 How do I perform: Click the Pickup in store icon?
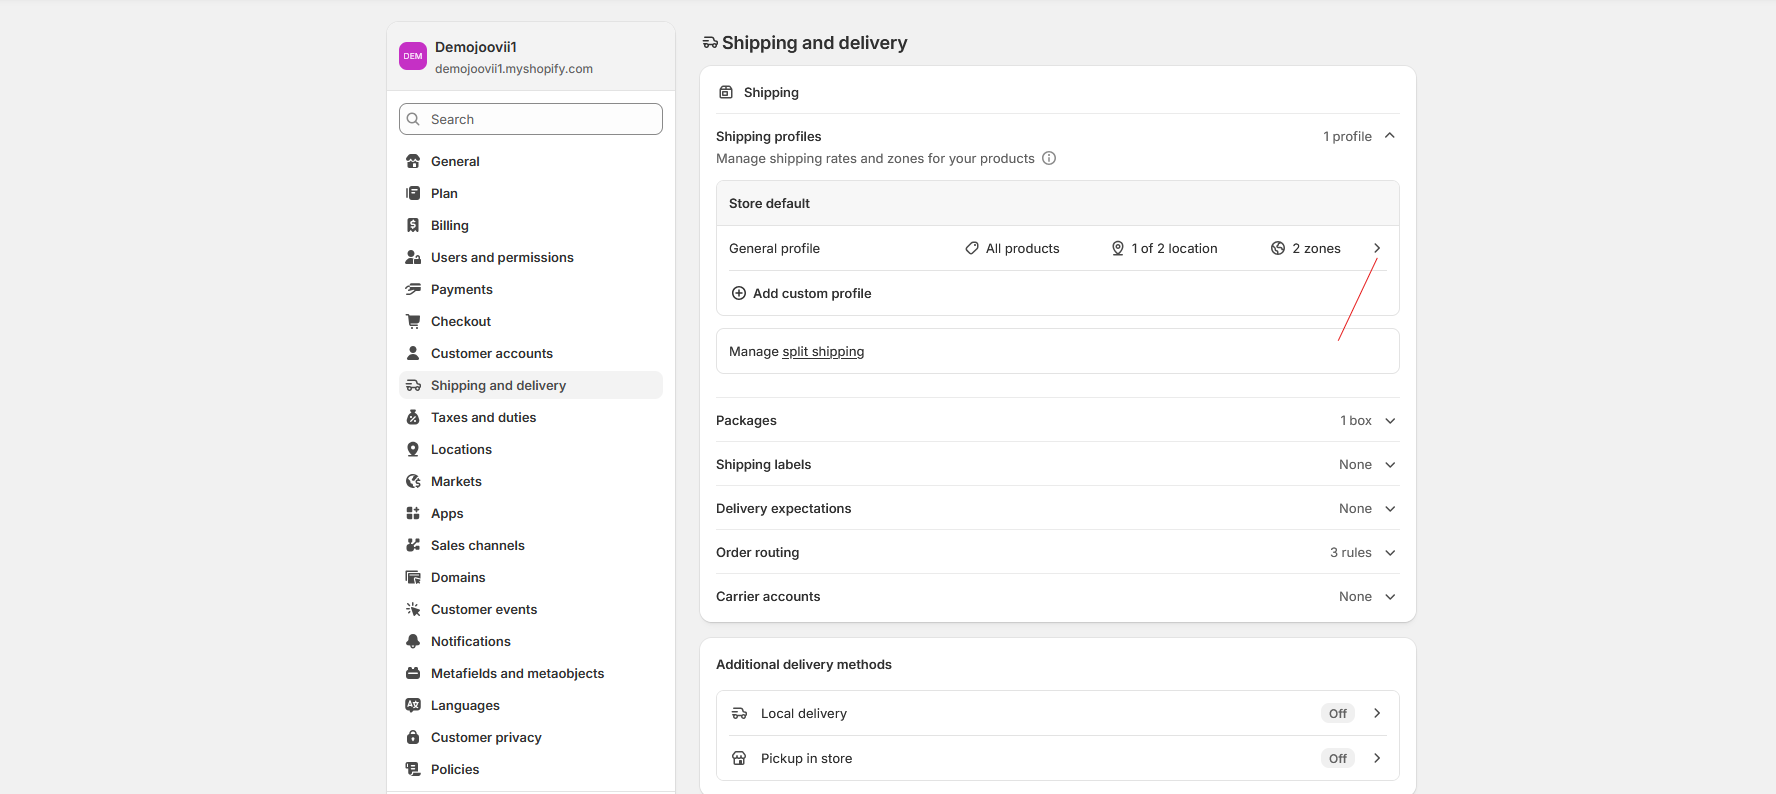tap(740, 758)
